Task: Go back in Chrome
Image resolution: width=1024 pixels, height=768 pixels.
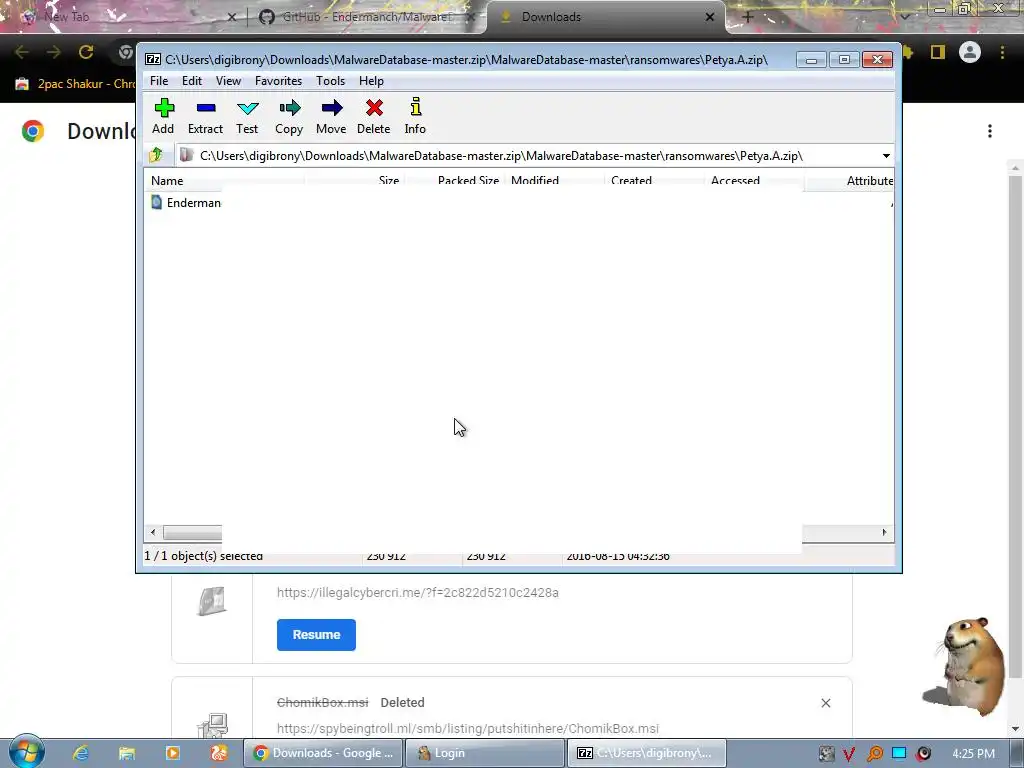Action: [x=22, y=52]
